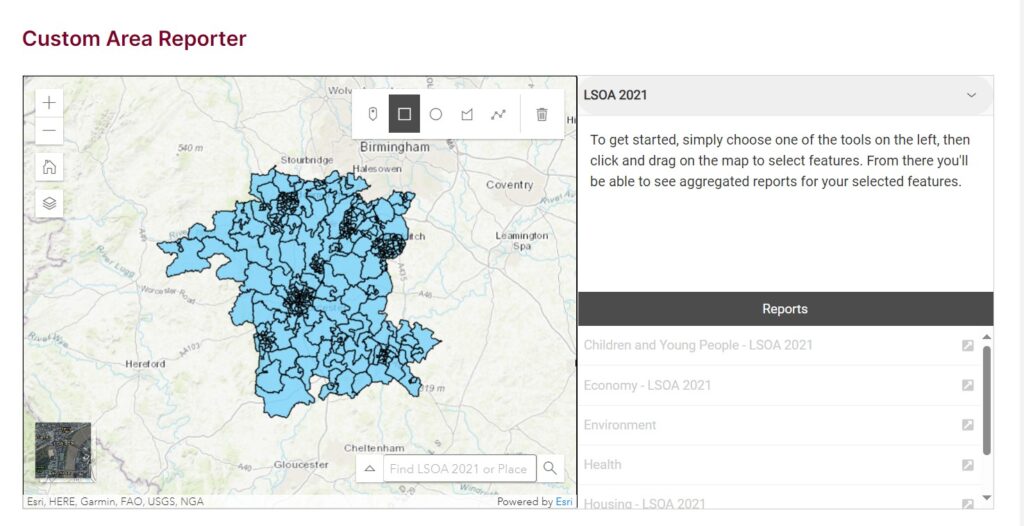The width and height of the screenshot is (1024, 526).
Task: Switch basemap via satellite thumbnail
Action: pos(63,450)
